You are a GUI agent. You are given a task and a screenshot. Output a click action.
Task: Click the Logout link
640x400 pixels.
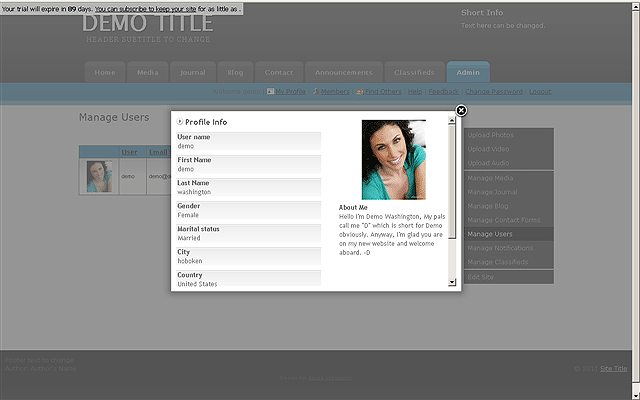pos(540,91)
